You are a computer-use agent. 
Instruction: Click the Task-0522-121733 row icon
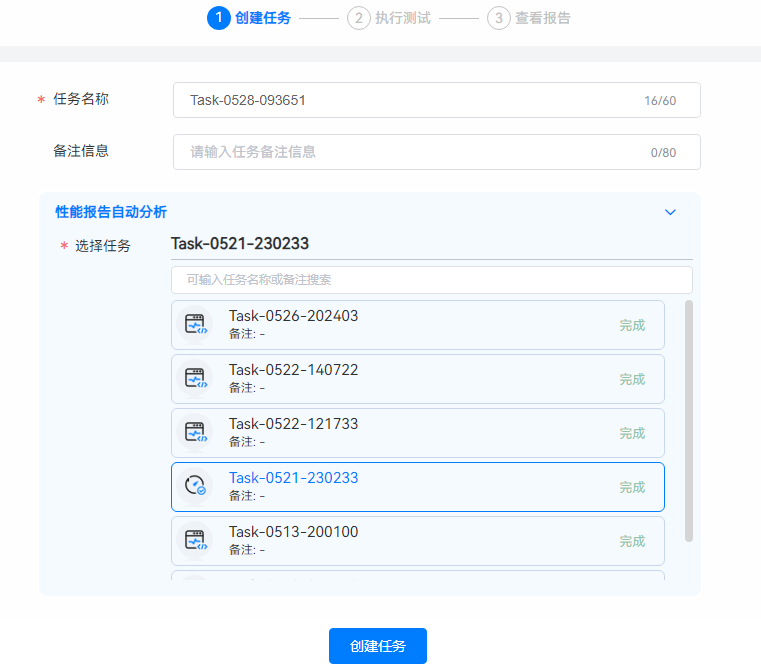coord(195,433)
